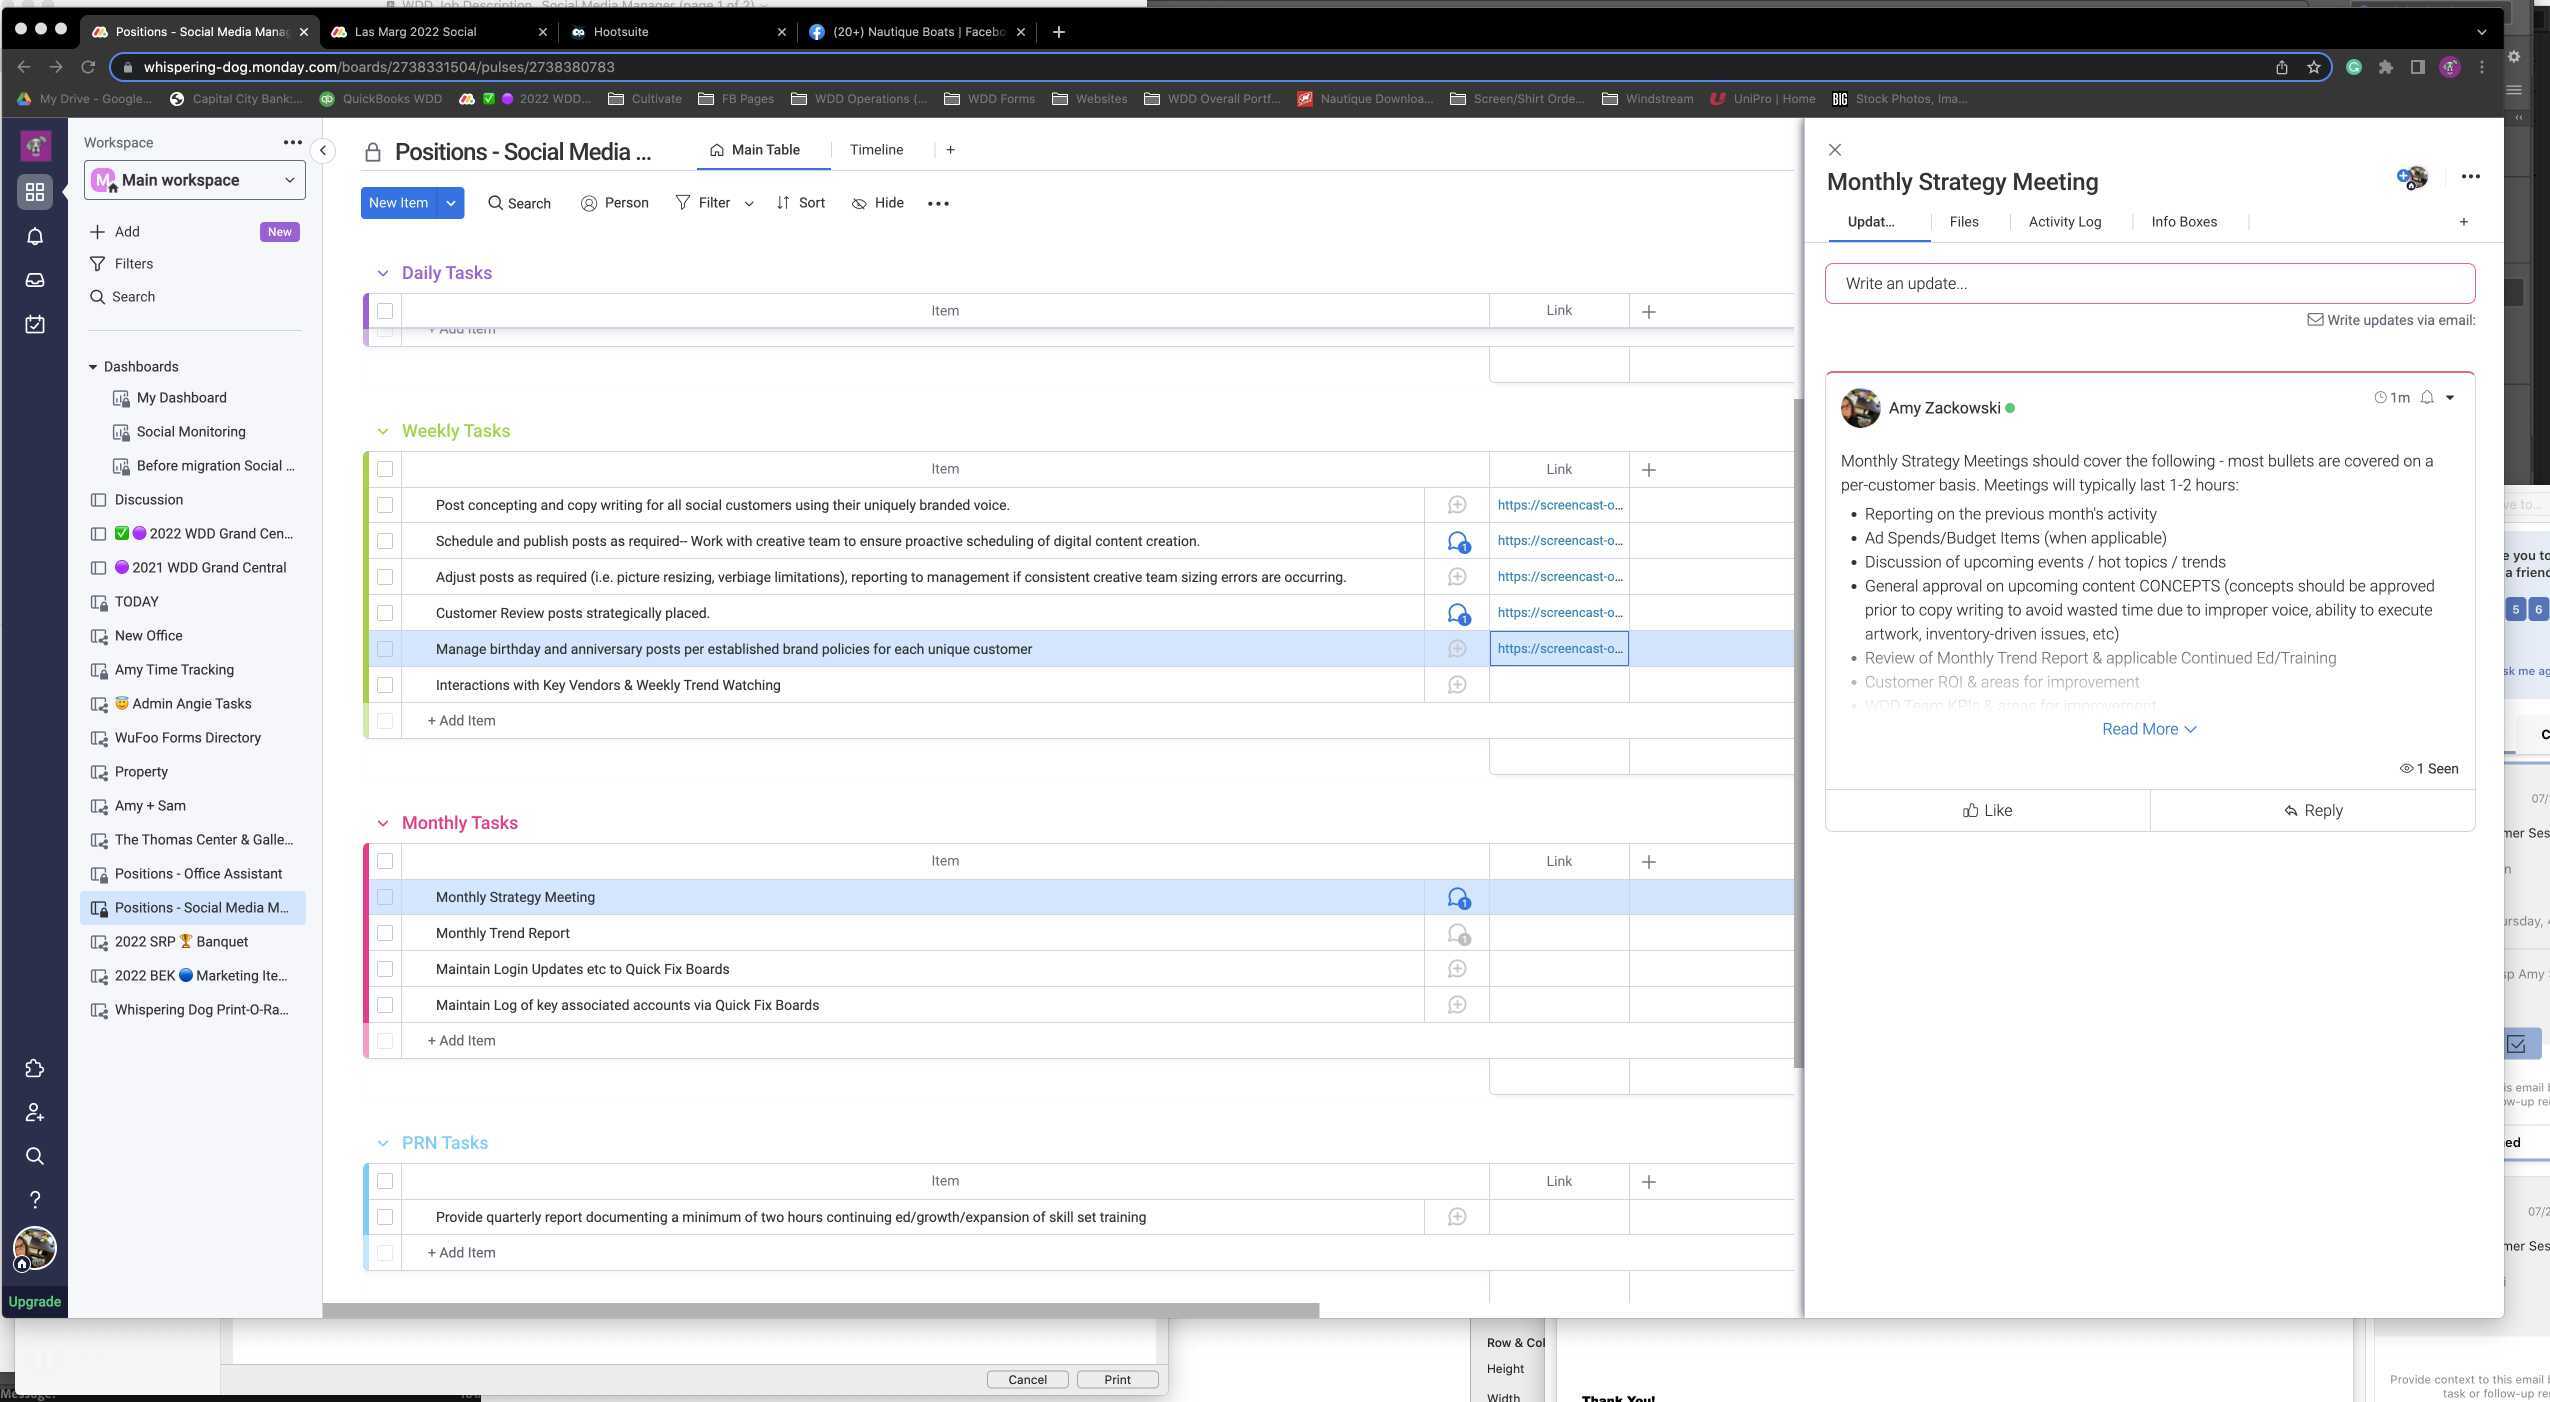Open the Help question mark icon
2550x1402 pixels.
tap(35, 1199)
